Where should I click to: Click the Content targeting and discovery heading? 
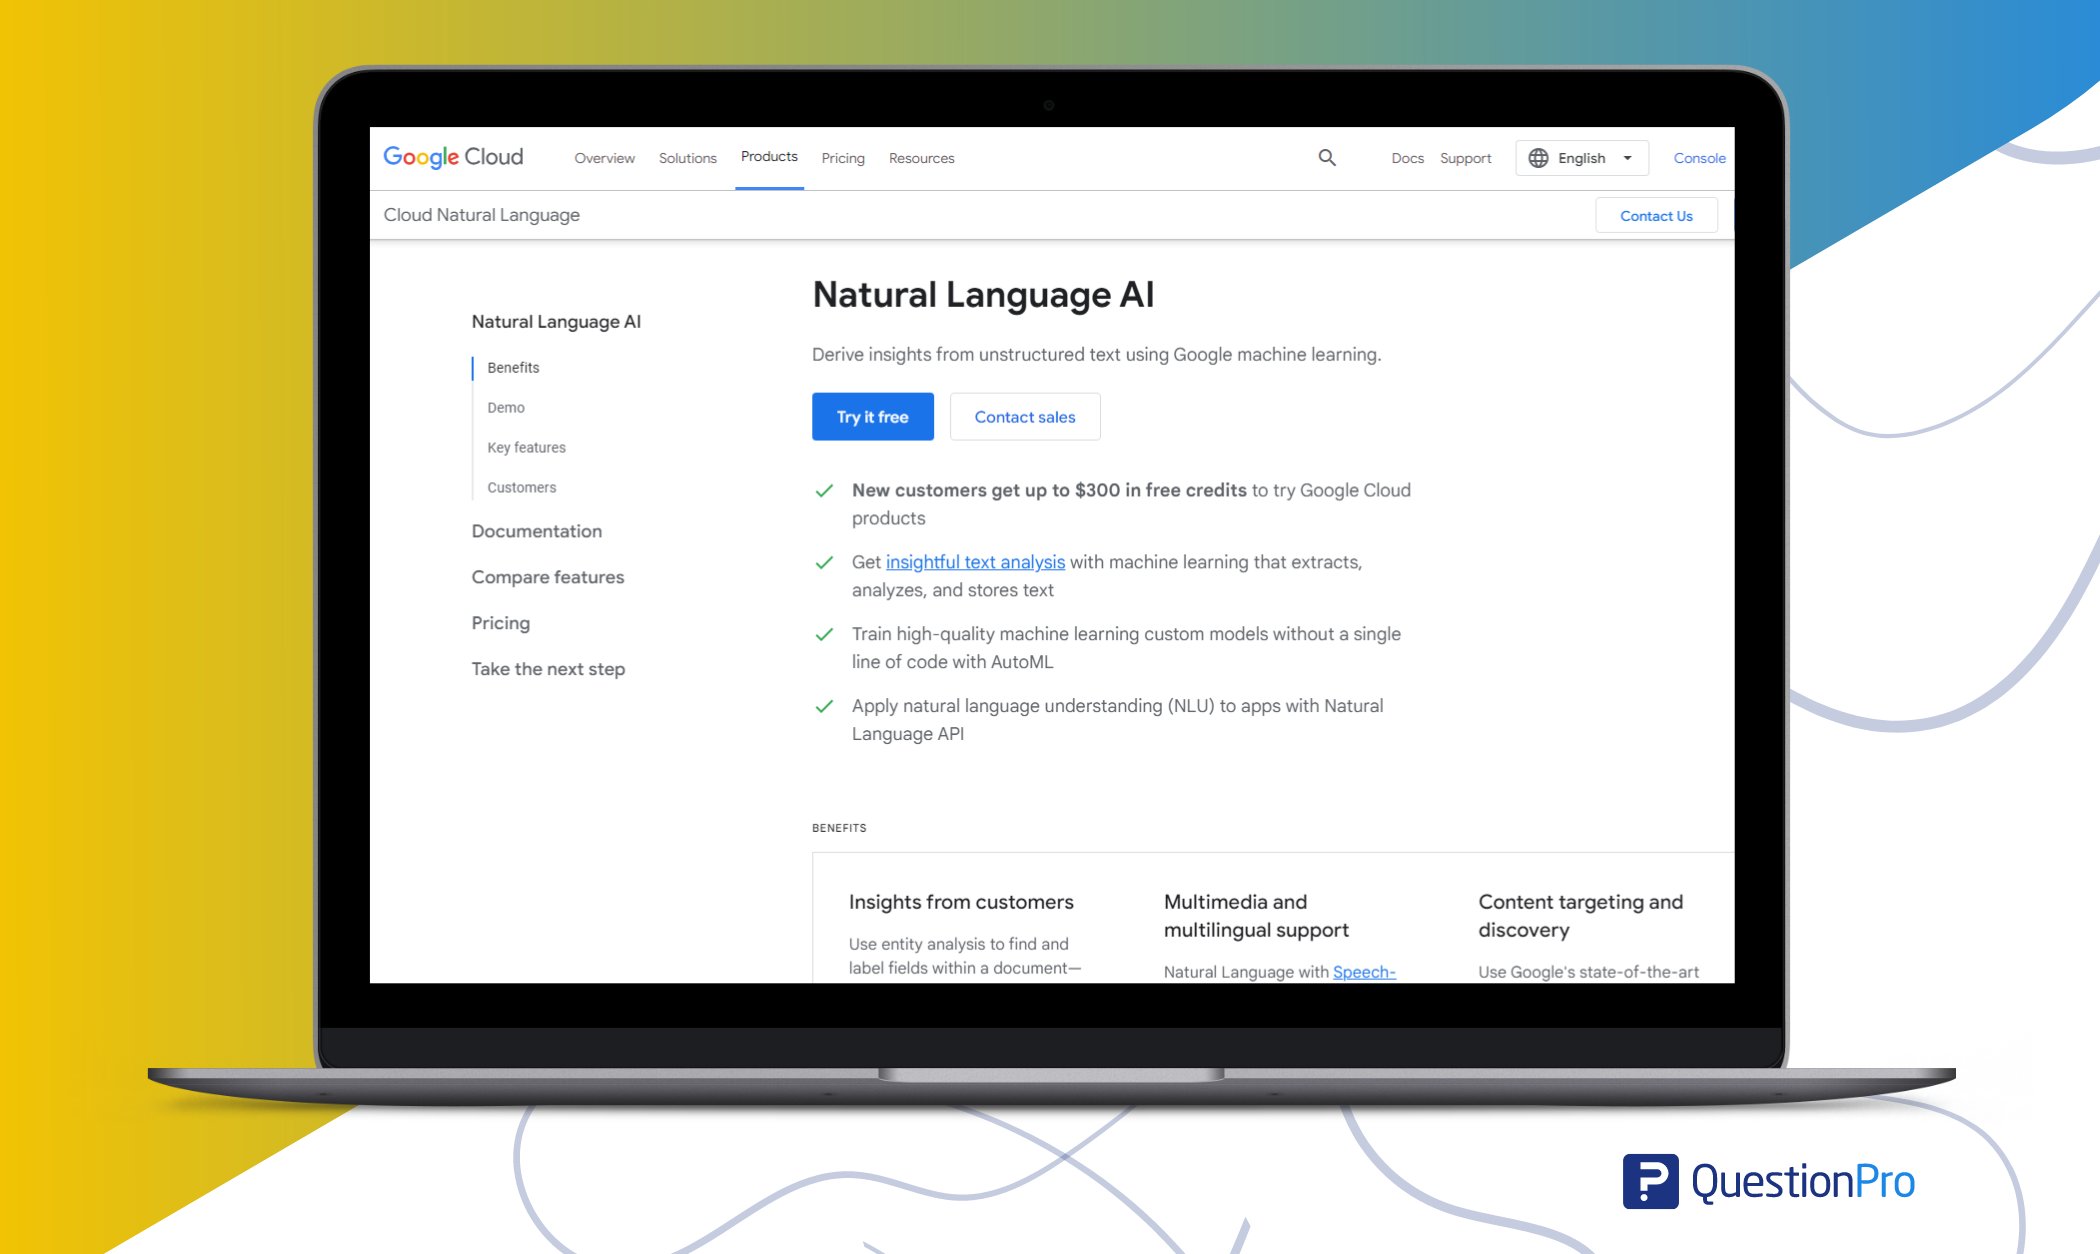(x=1581, y=916)
